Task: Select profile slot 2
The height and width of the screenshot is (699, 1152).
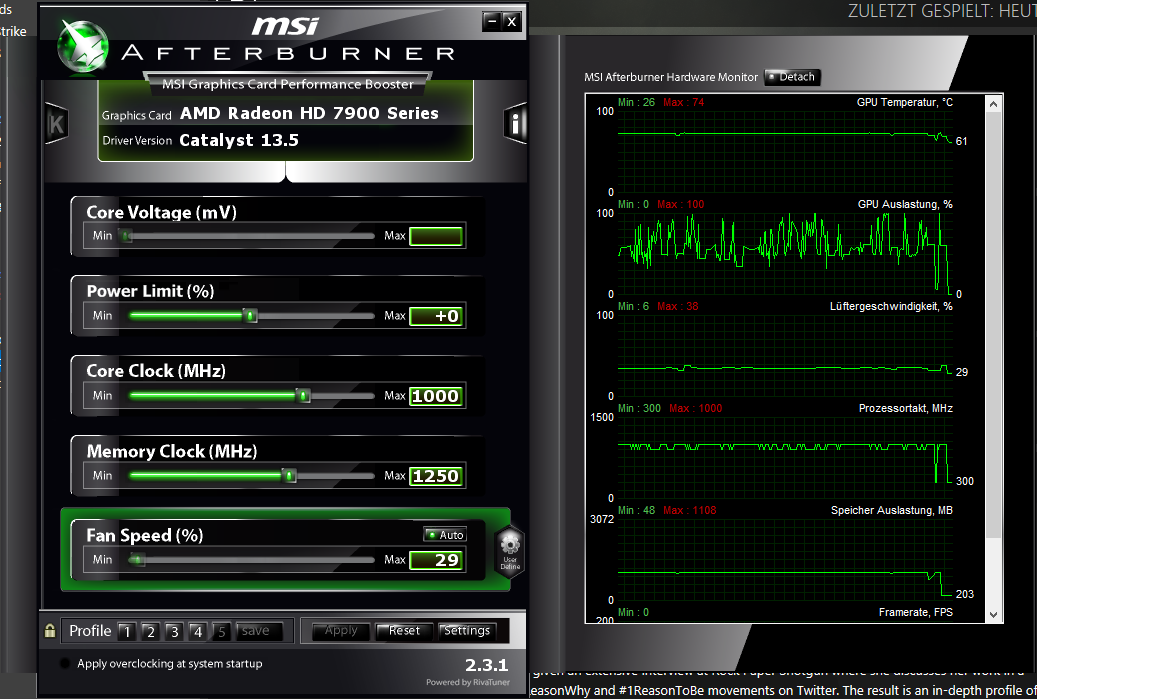Action: pyautogui.click(x=150, y=631)
